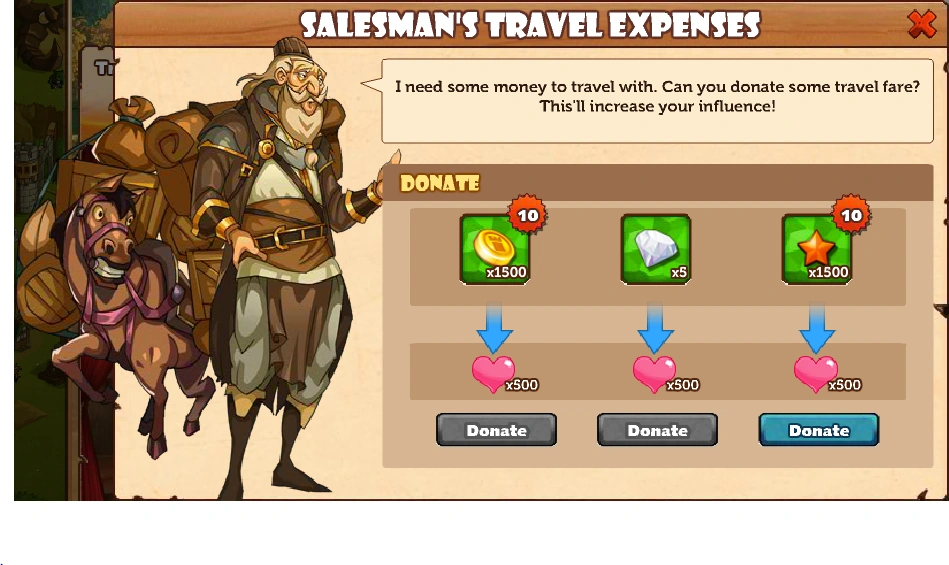Image resolution: width=949 pixels, height=565 pixels.
Task: Click the red 10 badge on coin icon
Action: [528, 214]
